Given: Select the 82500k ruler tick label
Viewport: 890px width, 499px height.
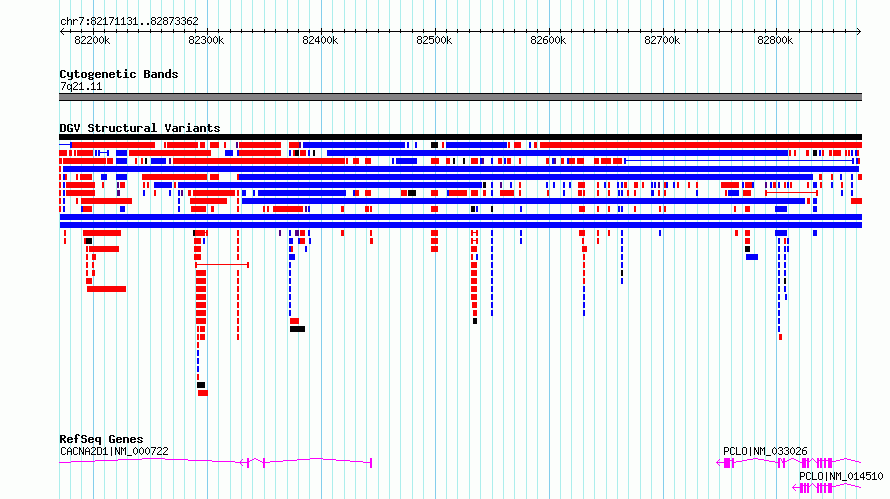Looking at the screenshot, I should click(x=434, y=40).
